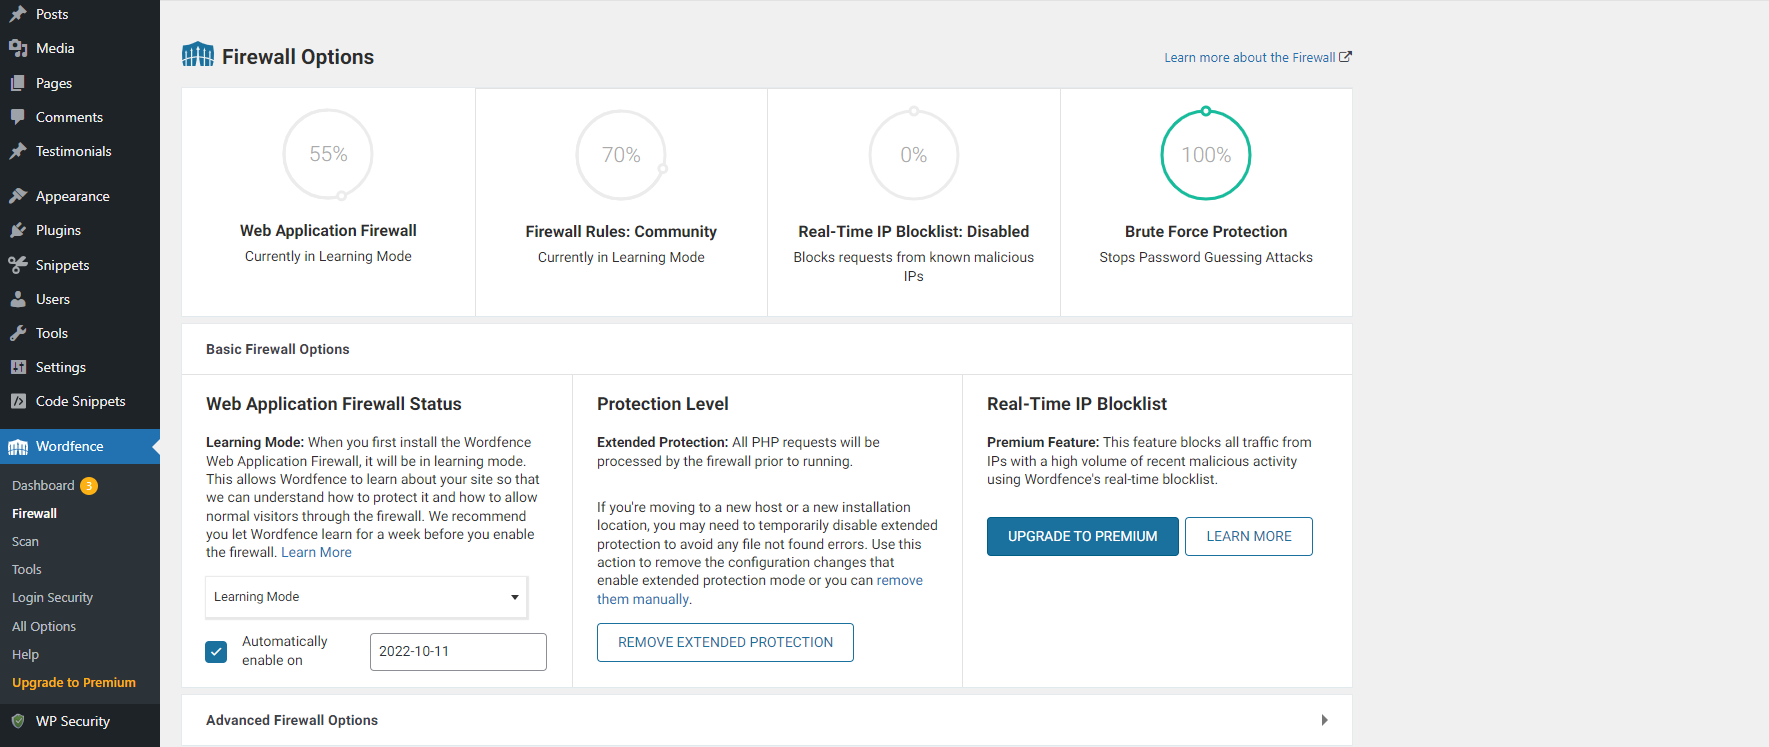Viewport: 1769px width, 747px height.
Task: Open Wordfence Tools submenu item
Action: coord(27,569)
